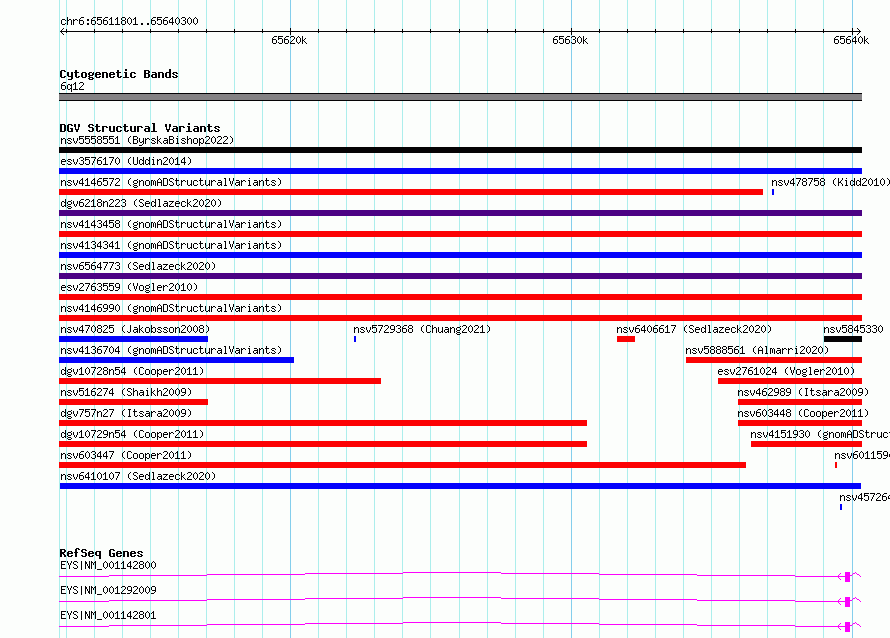Click the small blue nsv45726 marker
The height and width of the screenshot is (638, 890).
[841, 507]
